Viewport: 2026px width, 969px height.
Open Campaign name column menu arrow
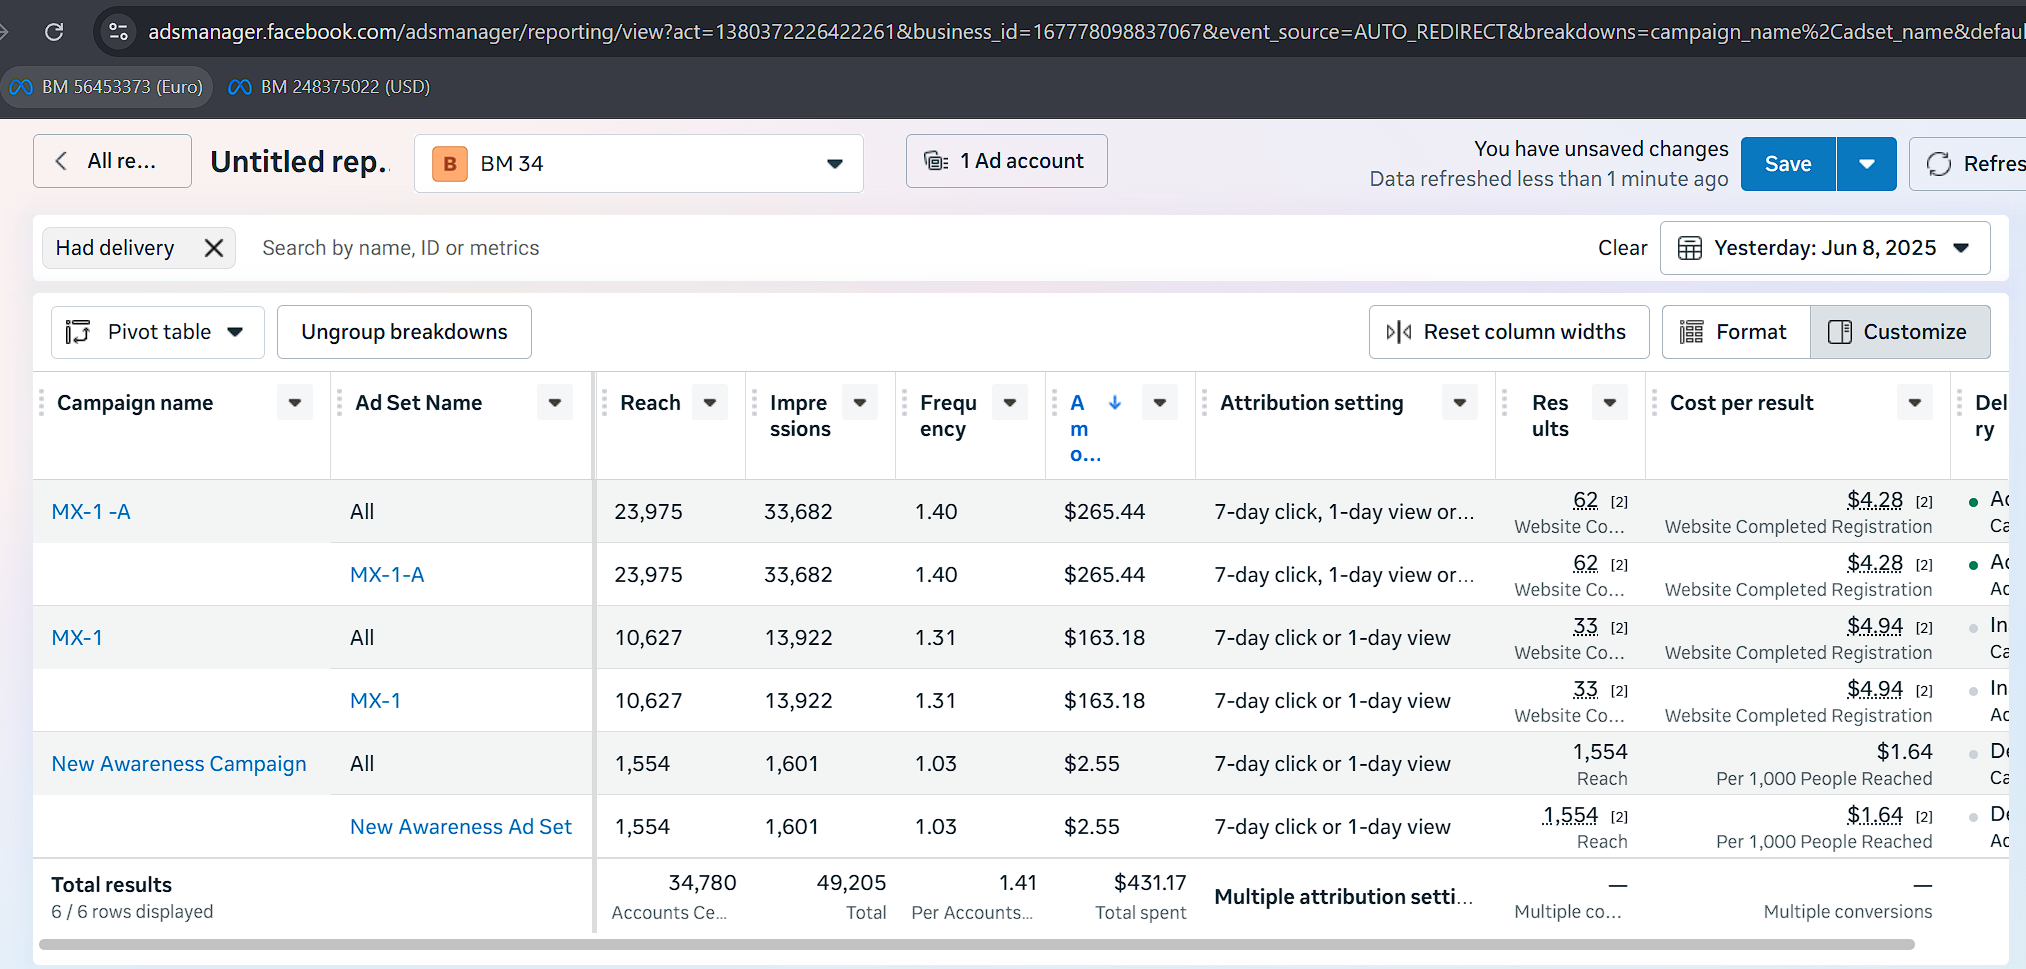(x=295, y=403)
